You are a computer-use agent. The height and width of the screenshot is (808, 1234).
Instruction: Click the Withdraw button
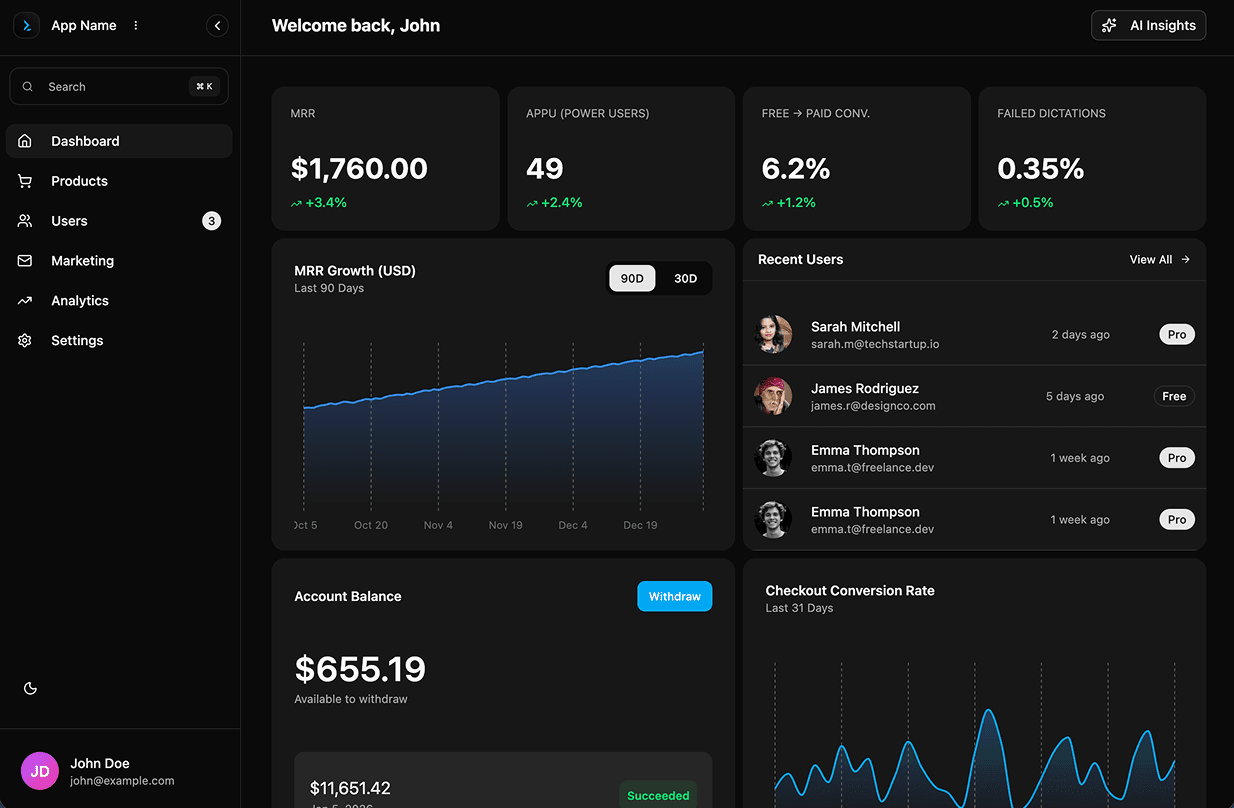pos(674,596)
